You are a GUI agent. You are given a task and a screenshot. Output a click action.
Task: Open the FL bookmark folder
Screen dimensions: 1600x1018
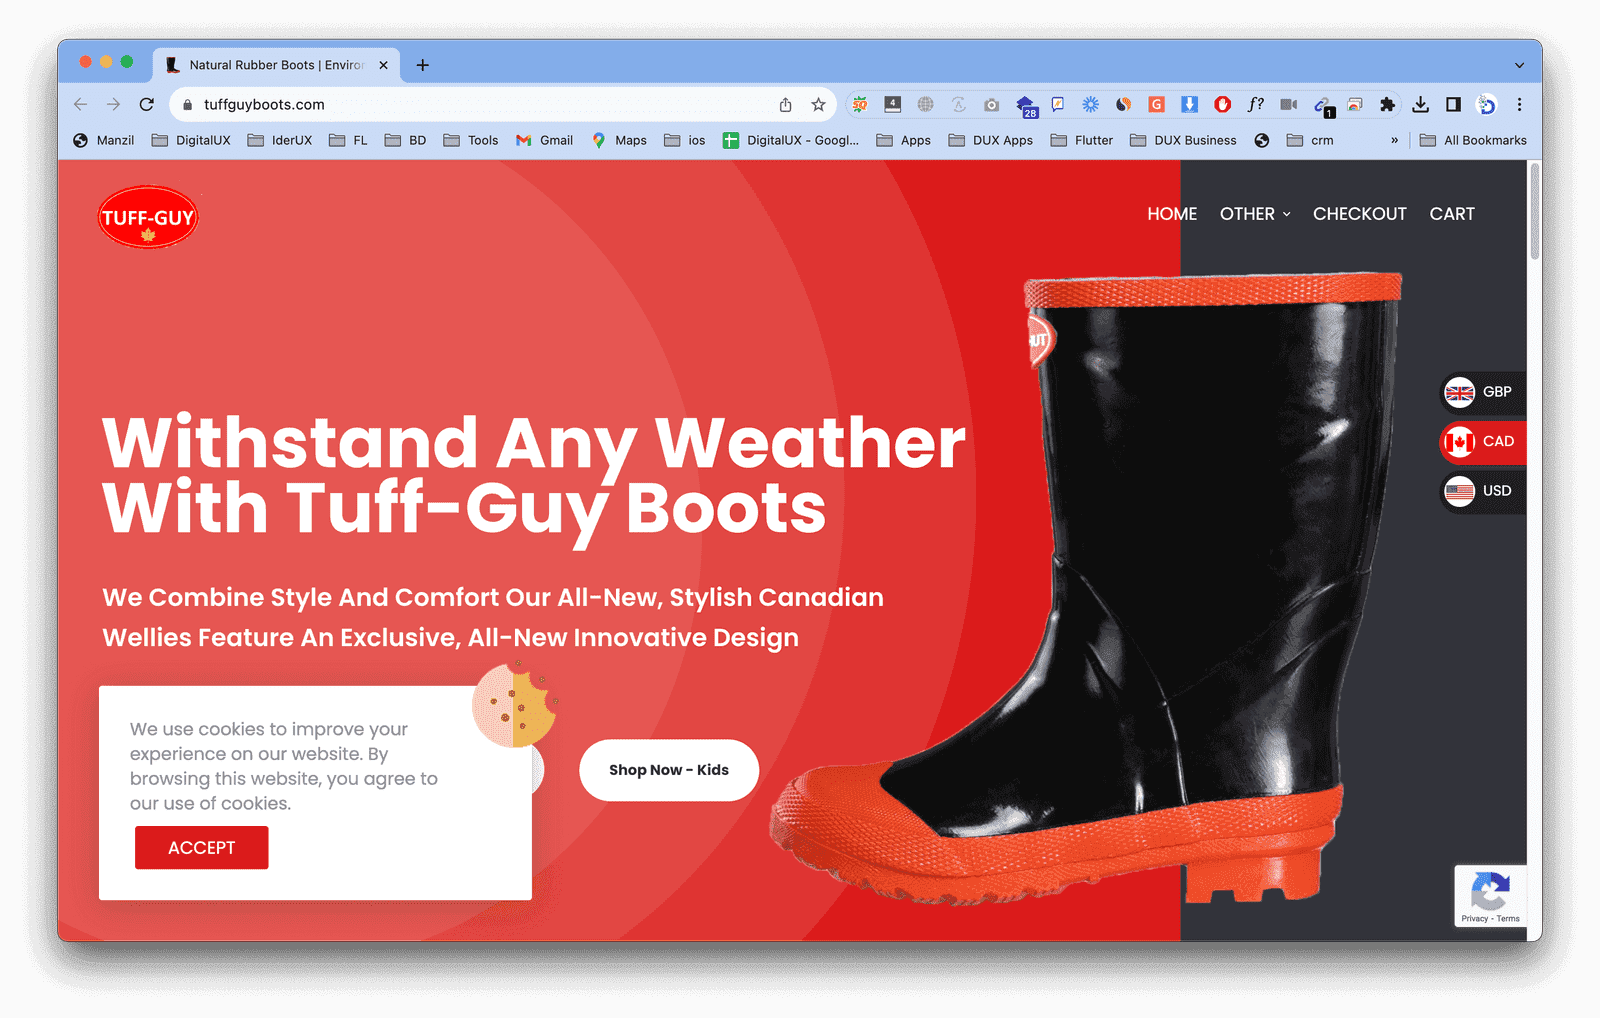348,140
